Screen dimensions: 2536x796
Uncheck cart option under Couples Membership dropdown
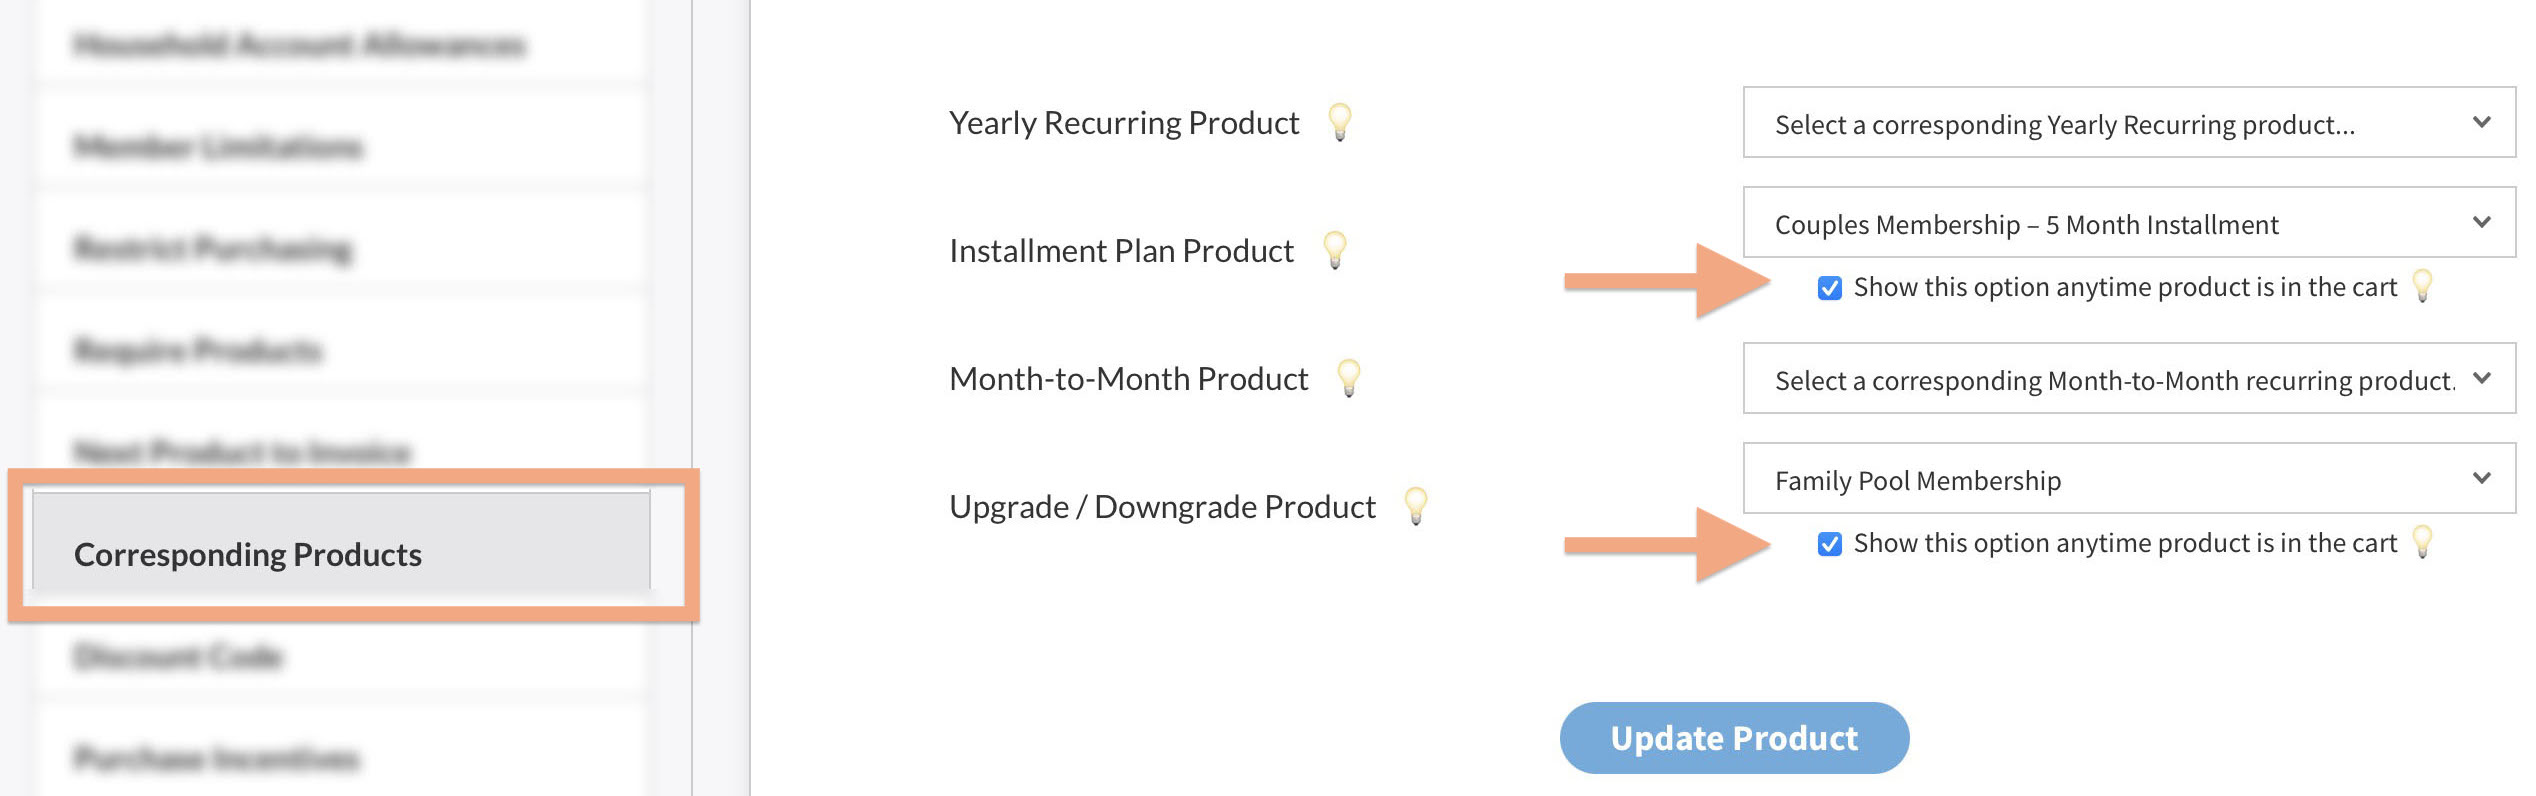coord(1829,288)
